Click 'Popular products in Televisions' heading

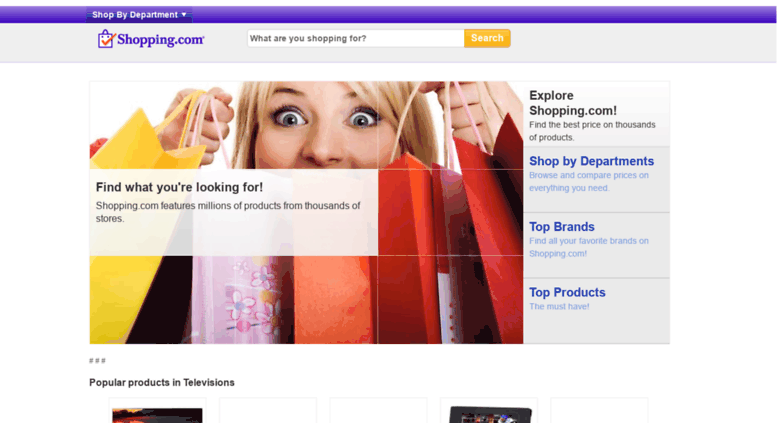point(162,382)
